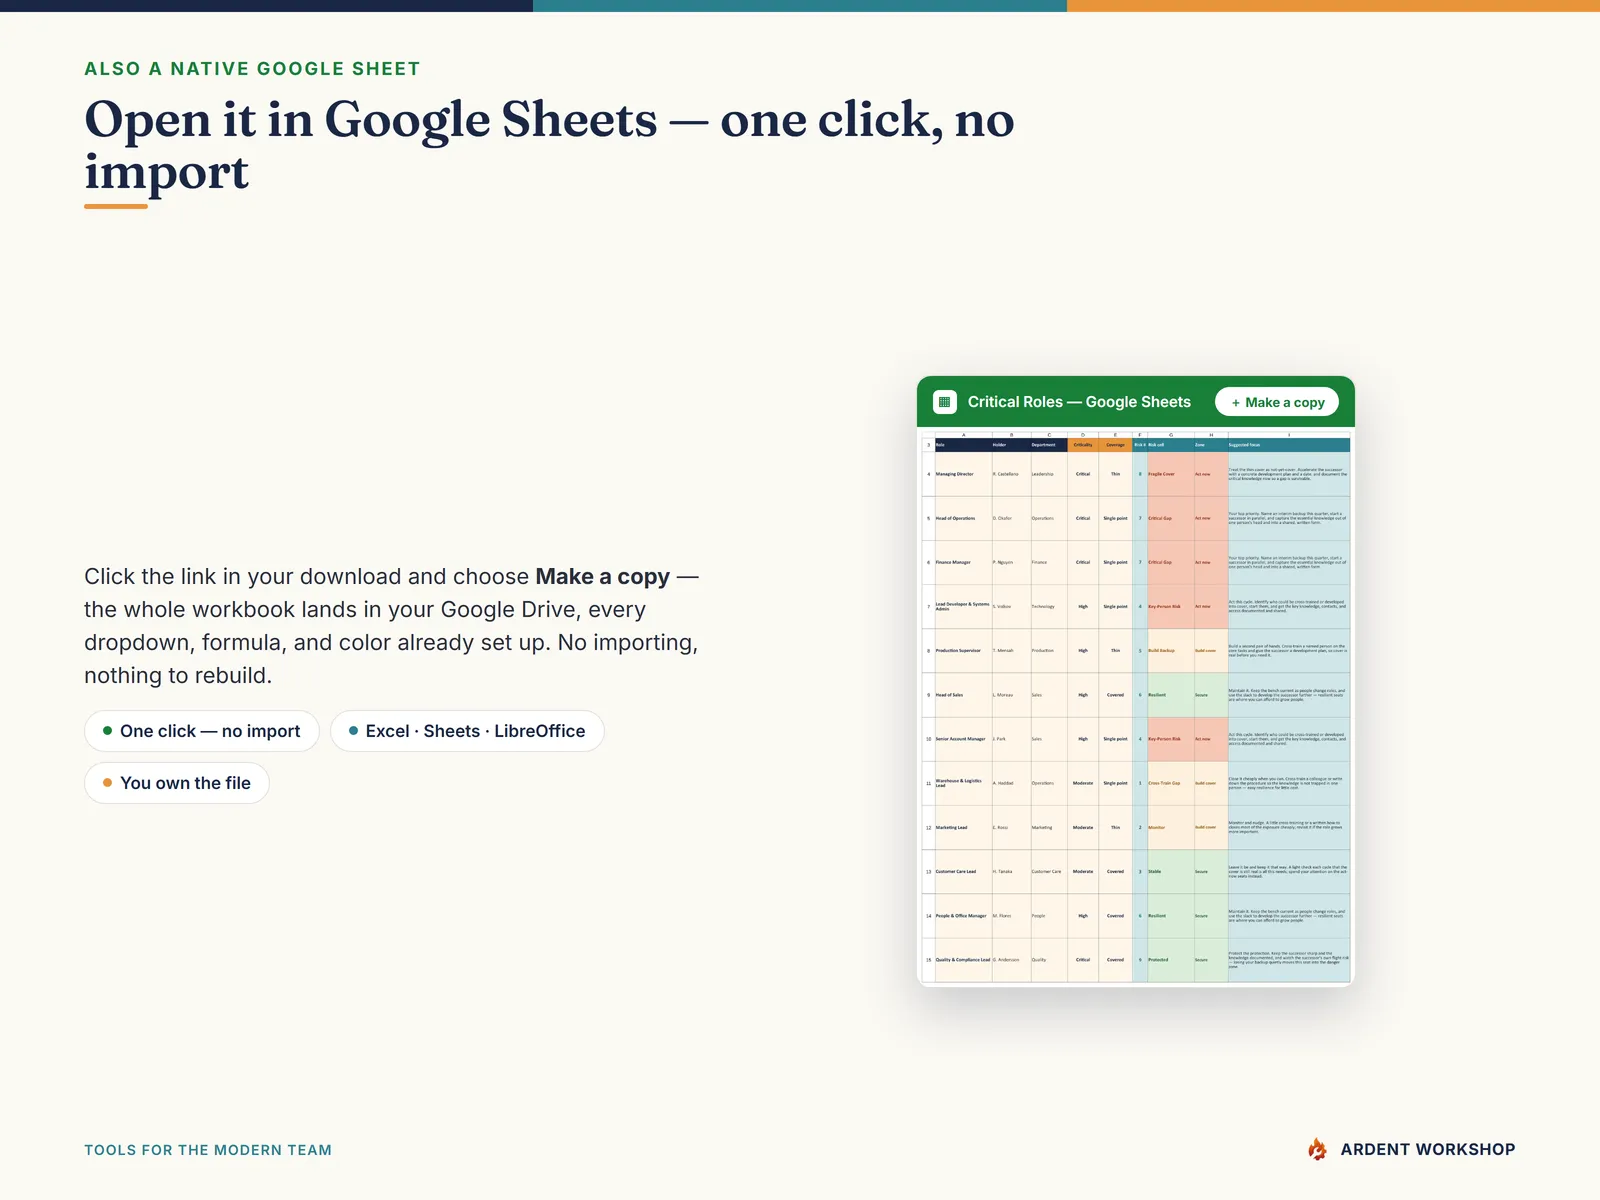Click the 'Leadership' department cell

pos(1048,474)
